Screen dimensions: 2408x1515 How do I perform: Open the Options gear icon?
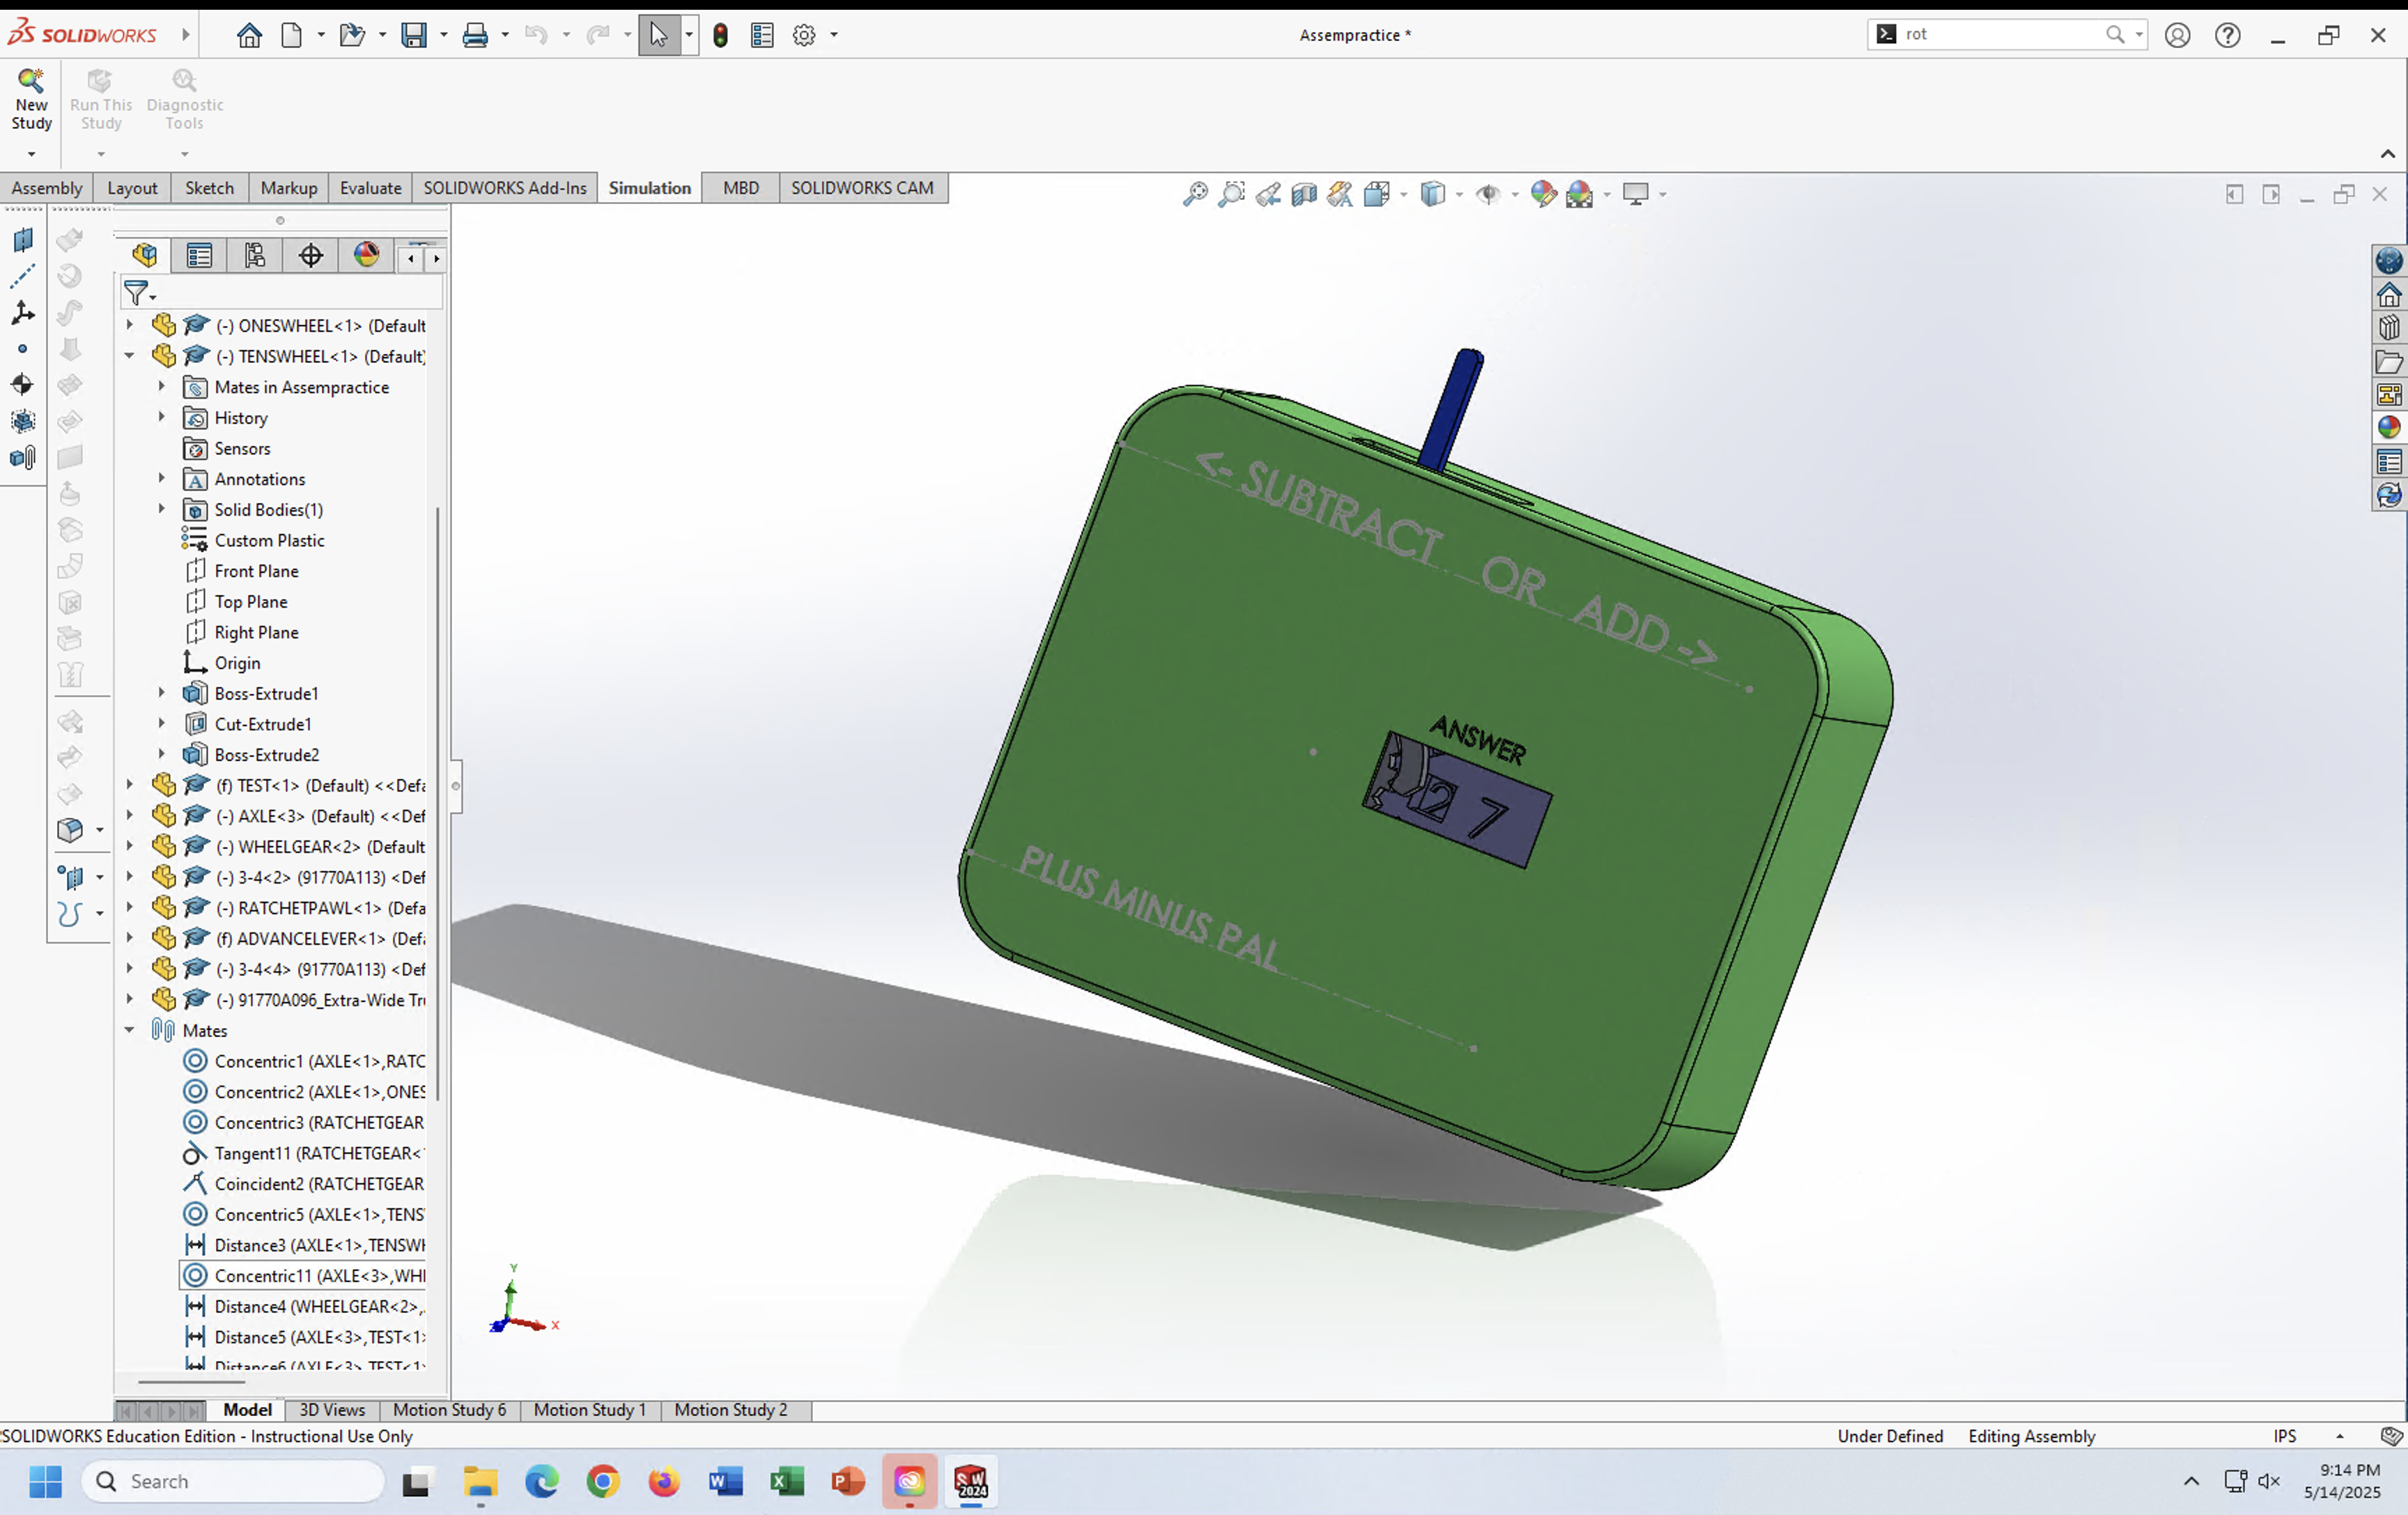(x=804, y=35)
